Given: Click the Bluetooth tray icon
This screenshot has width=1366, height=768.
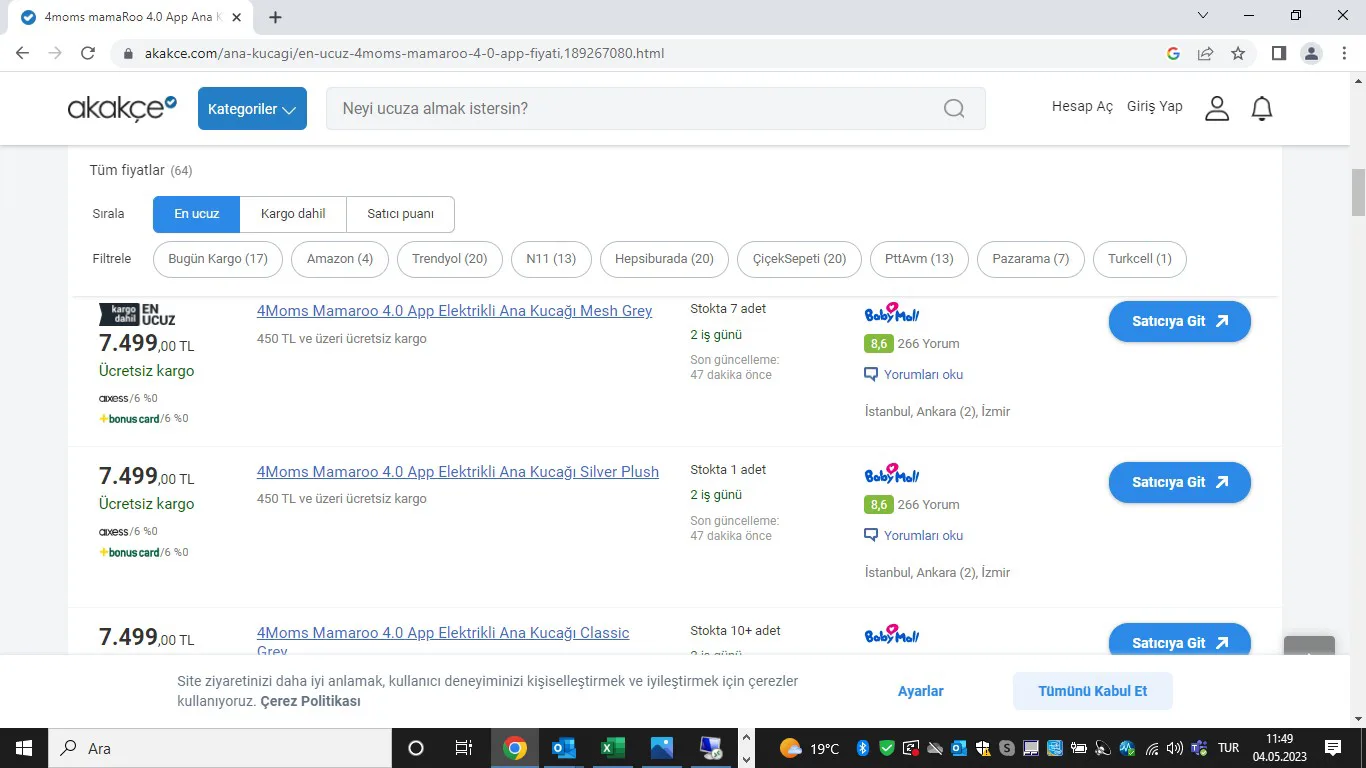Looking at the screenshot, I should [x=863, y=748].
